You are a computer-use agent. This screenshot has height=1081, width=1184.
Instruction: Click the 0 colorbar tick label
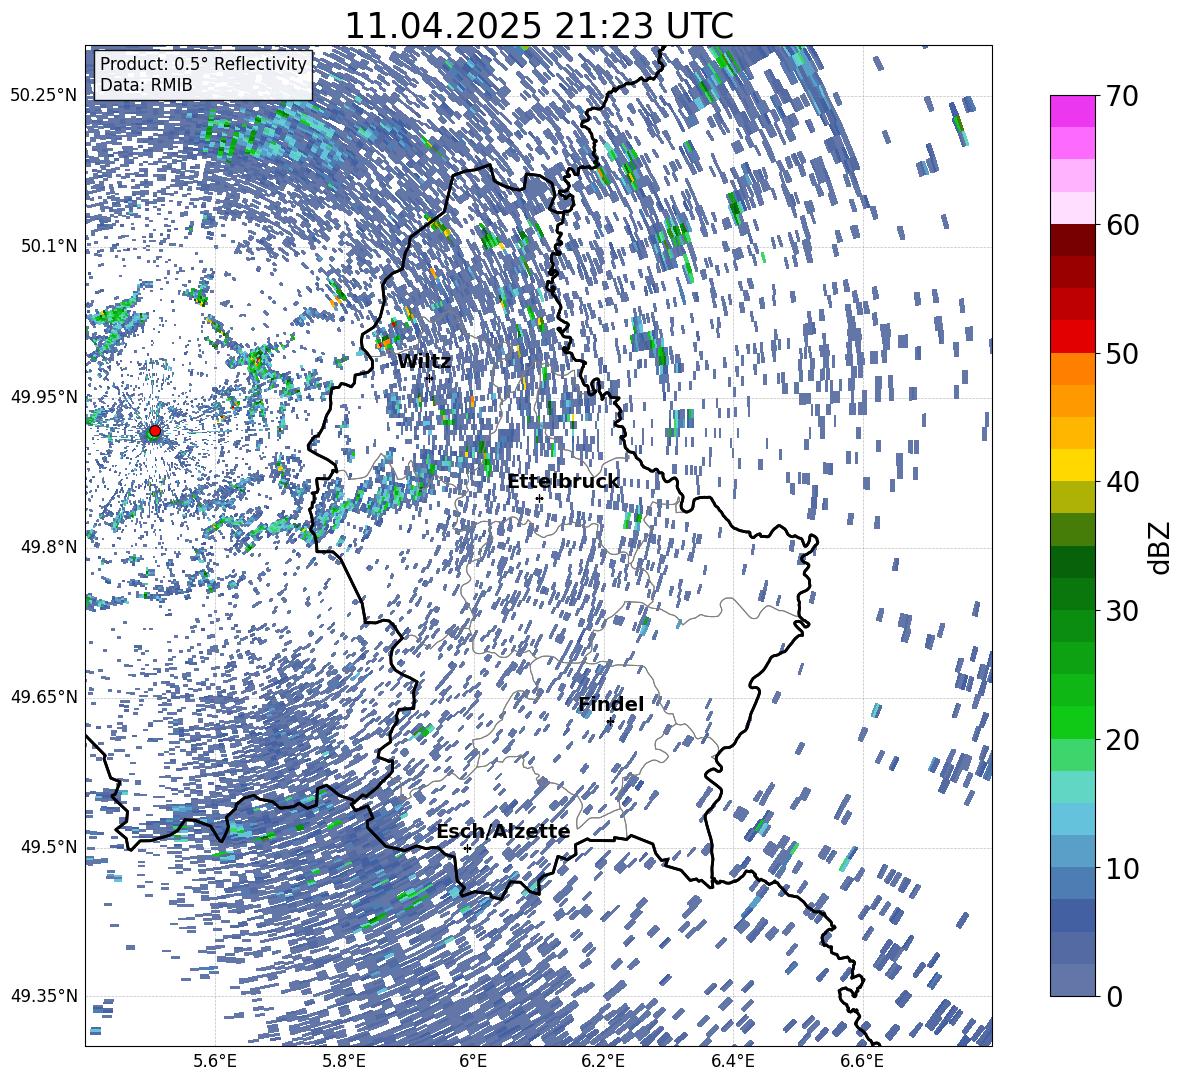[x=1114, y=996]
